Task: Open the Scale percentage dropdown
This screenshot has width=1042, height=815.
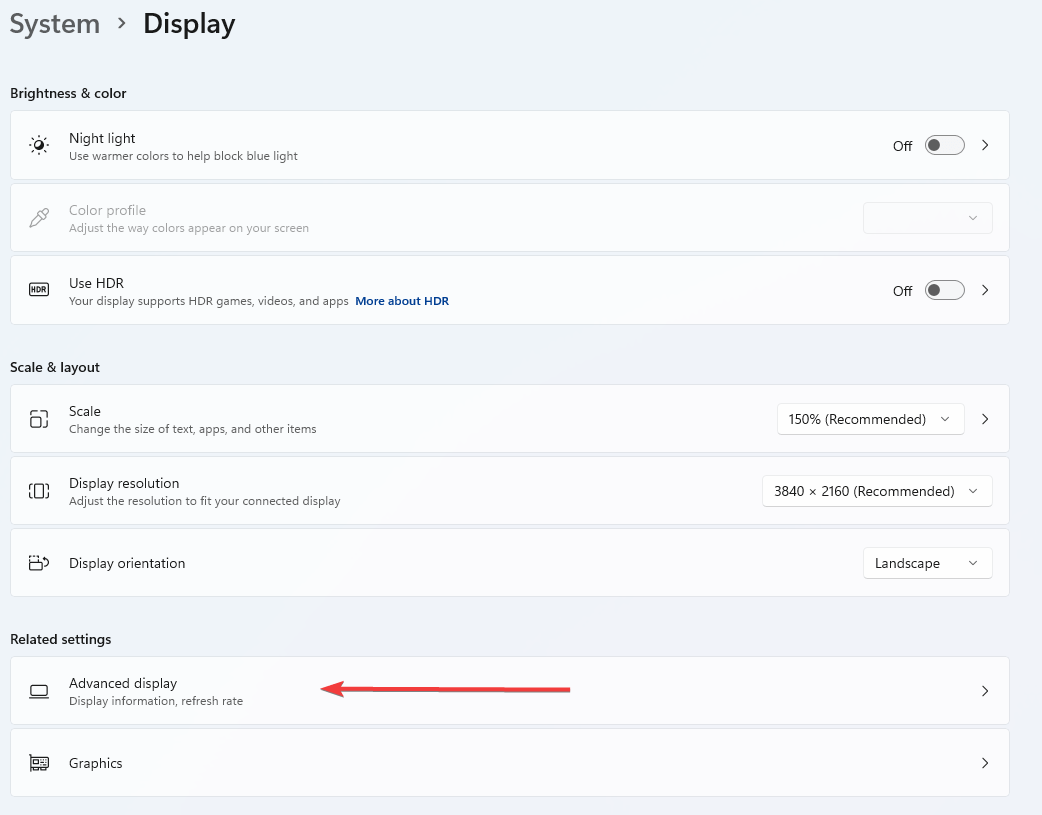Action: click(x=870, y=418)
